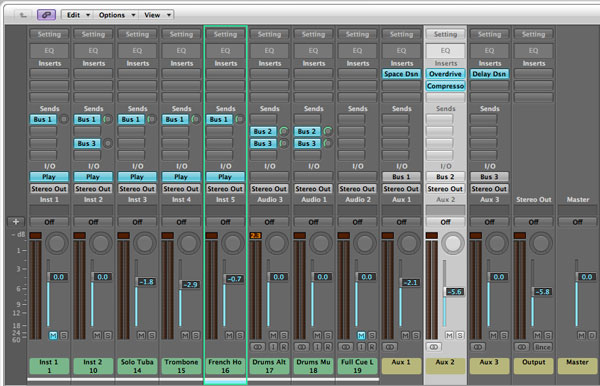Click the clip indicator showing 2.3
Viewport: 600px width, 386px height.
pos(256,235)
